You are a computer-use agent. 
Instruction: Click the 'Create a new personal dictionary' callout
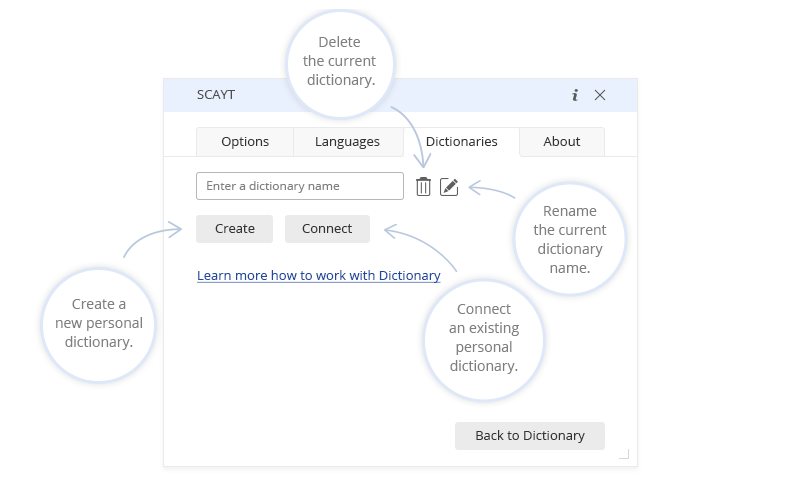click(99, 323)
